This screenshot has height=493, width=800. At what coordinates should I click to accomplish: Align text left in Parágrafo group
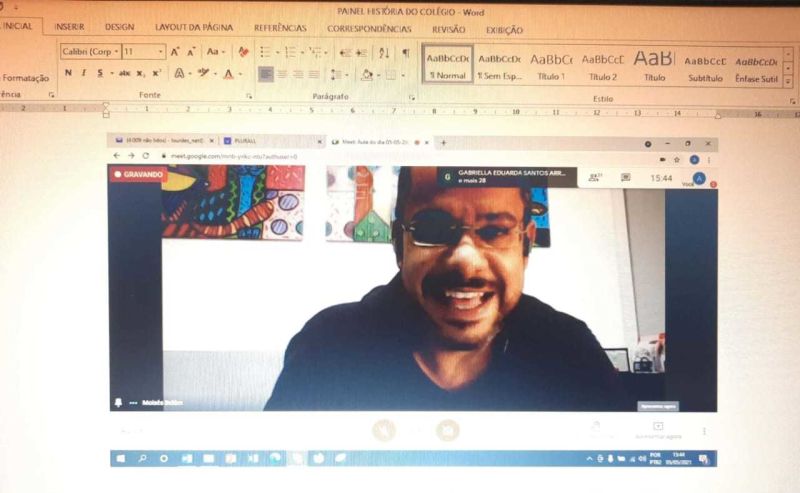tap(266, 74)
